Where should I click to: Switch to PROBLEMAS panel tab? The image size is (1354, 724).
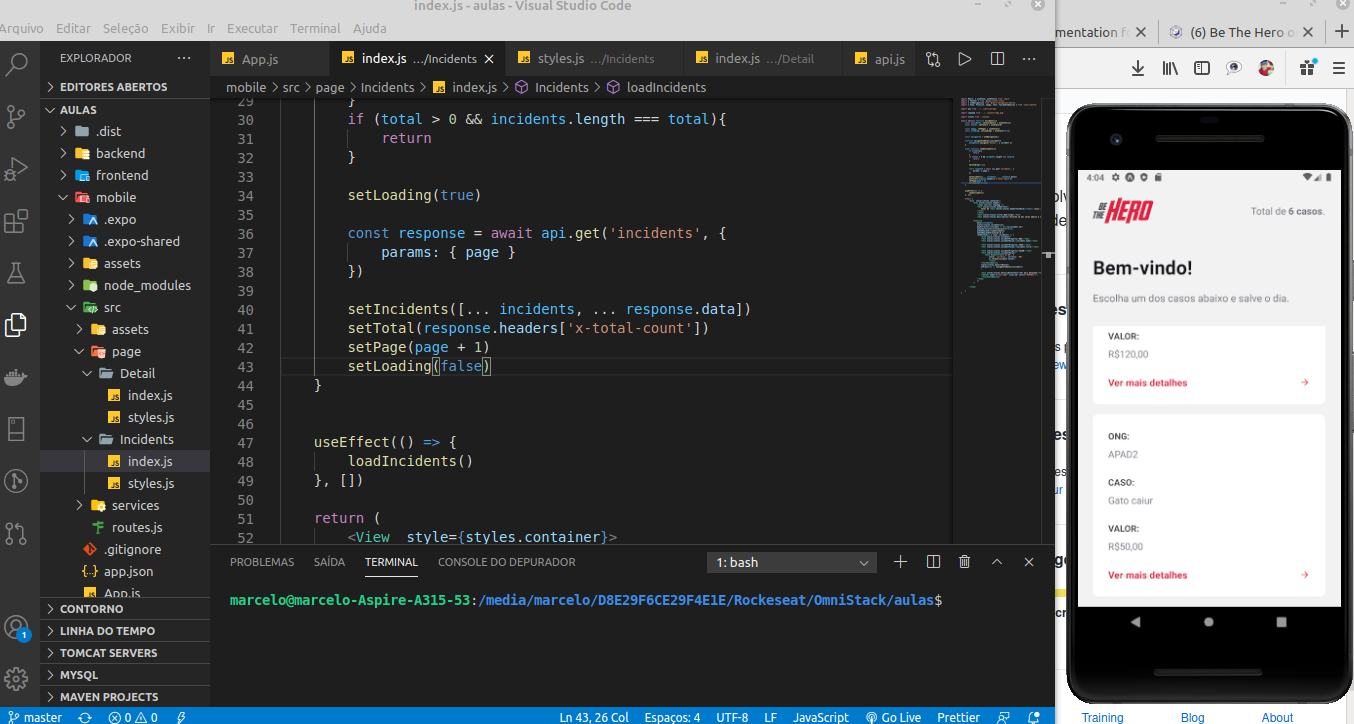262,562
